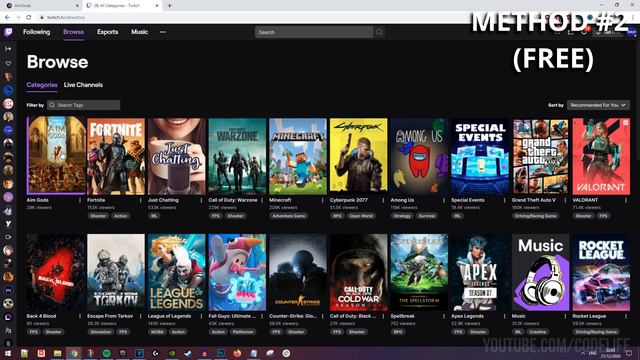Viewport: 640px width, 360px height.
Task: Click the Adventure Game tag under Minecraft
Action: (289, 216)
